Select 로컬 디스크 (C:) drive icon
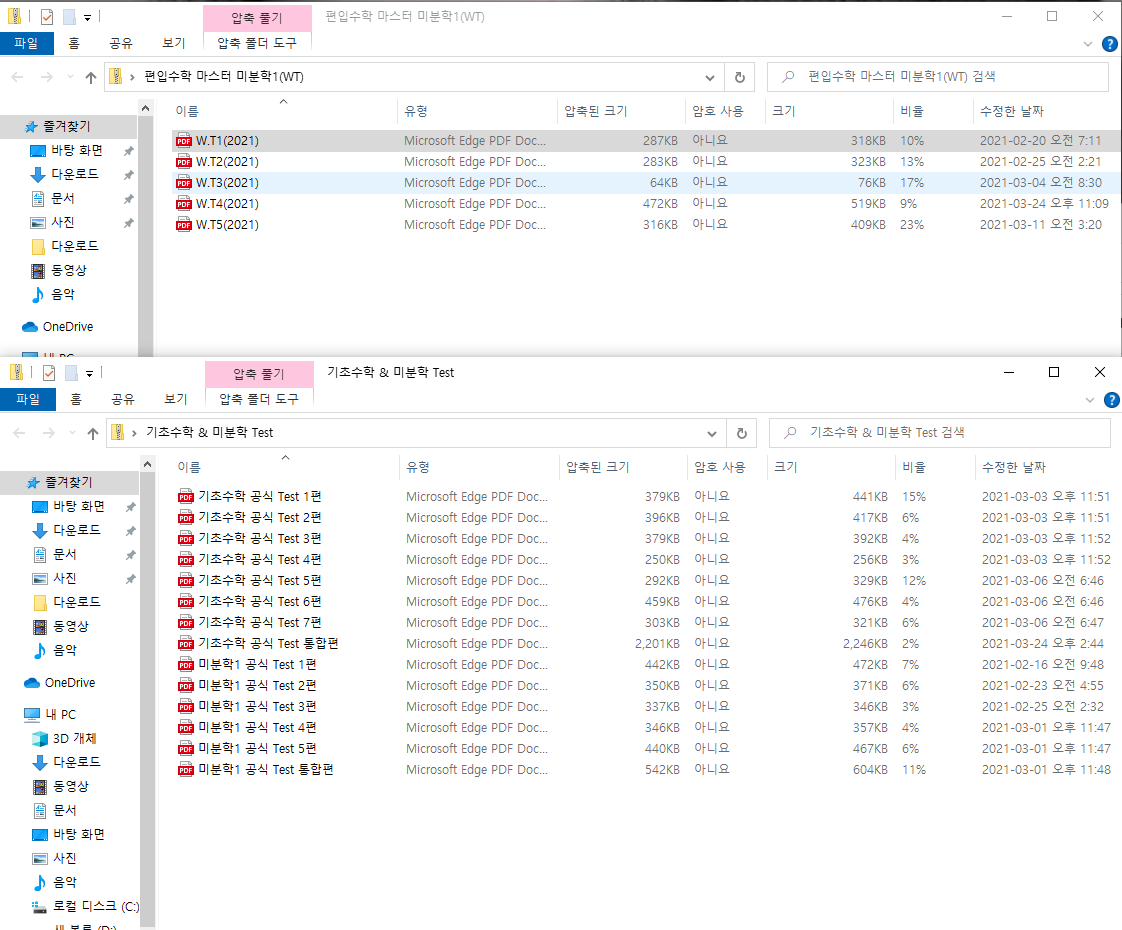This screenshot has height=930, width=1122. click(x=40, y=907)
